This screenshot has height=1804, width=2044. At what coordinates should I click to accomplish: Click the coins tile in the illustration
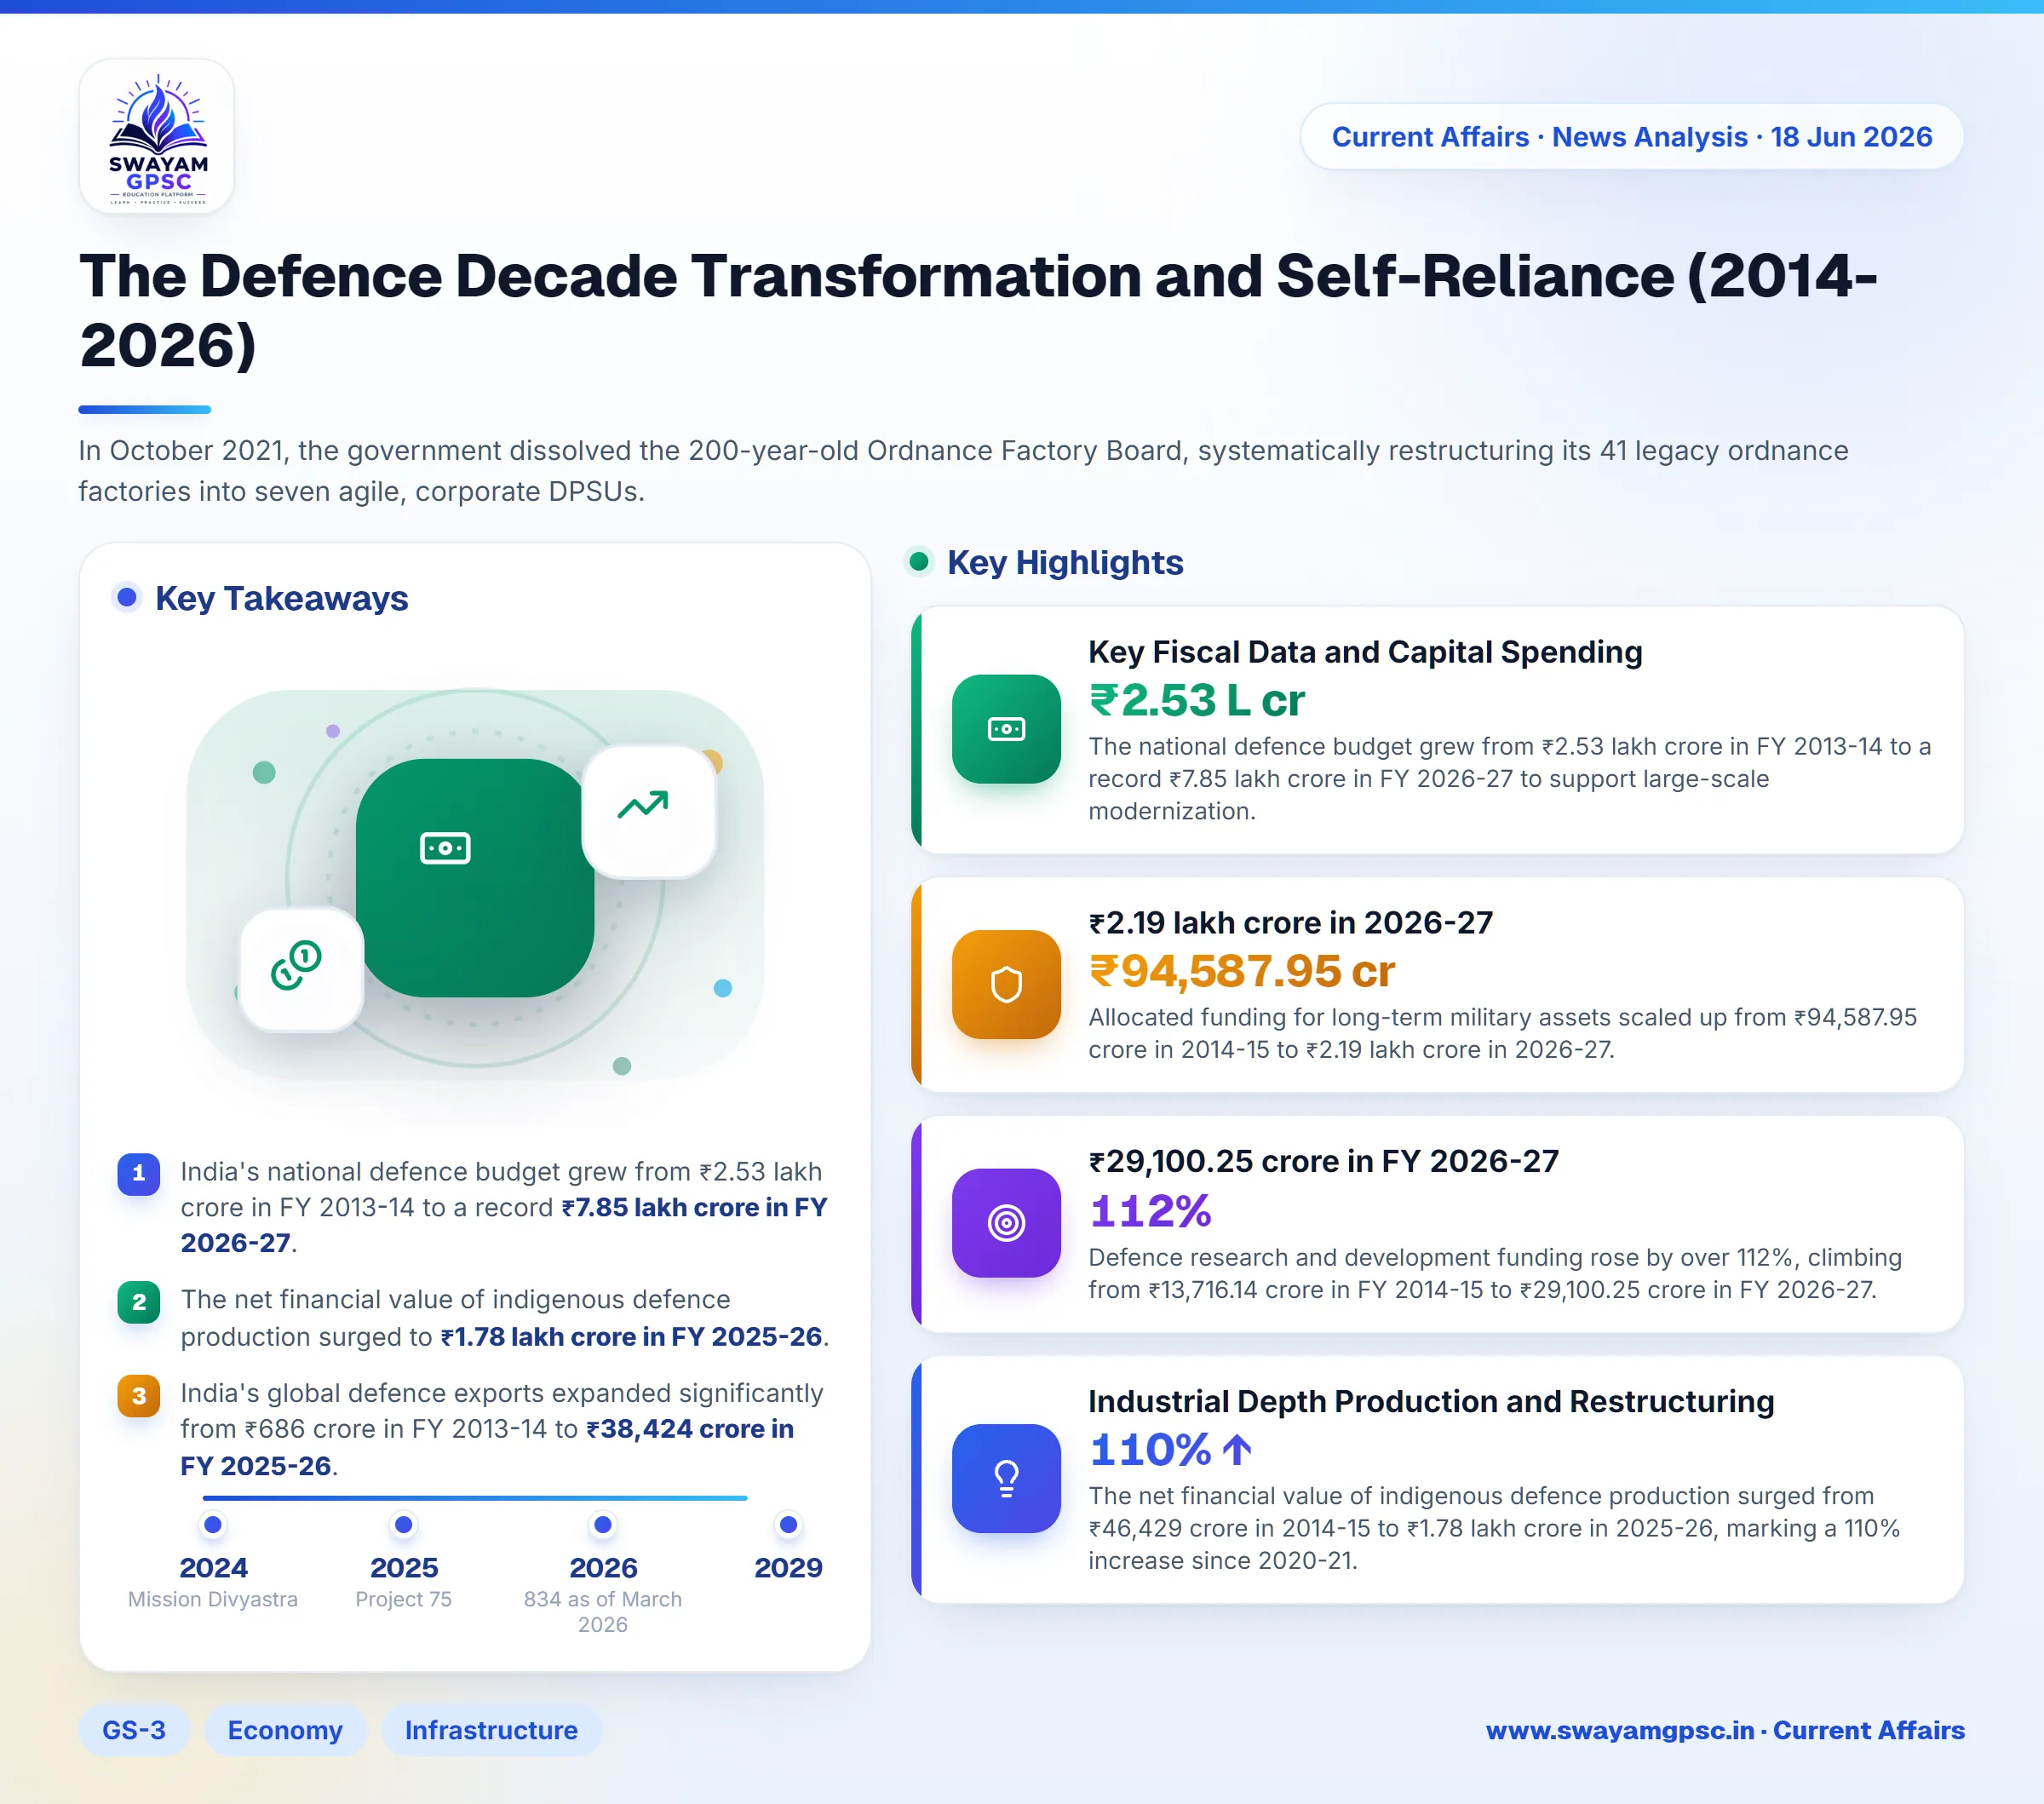301,969
